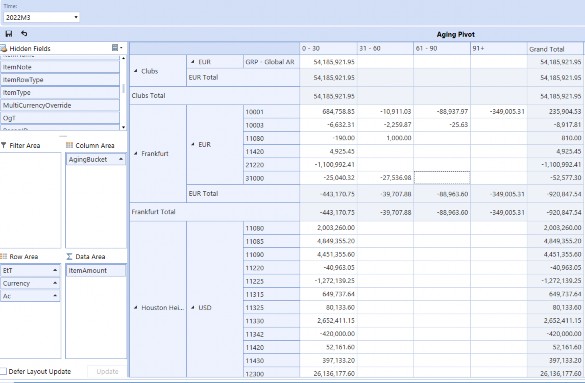Viewport: 585px width, 383px height.
Task: Click the Row Area icon
Action: pyautogui.click(x=4, y=256)
